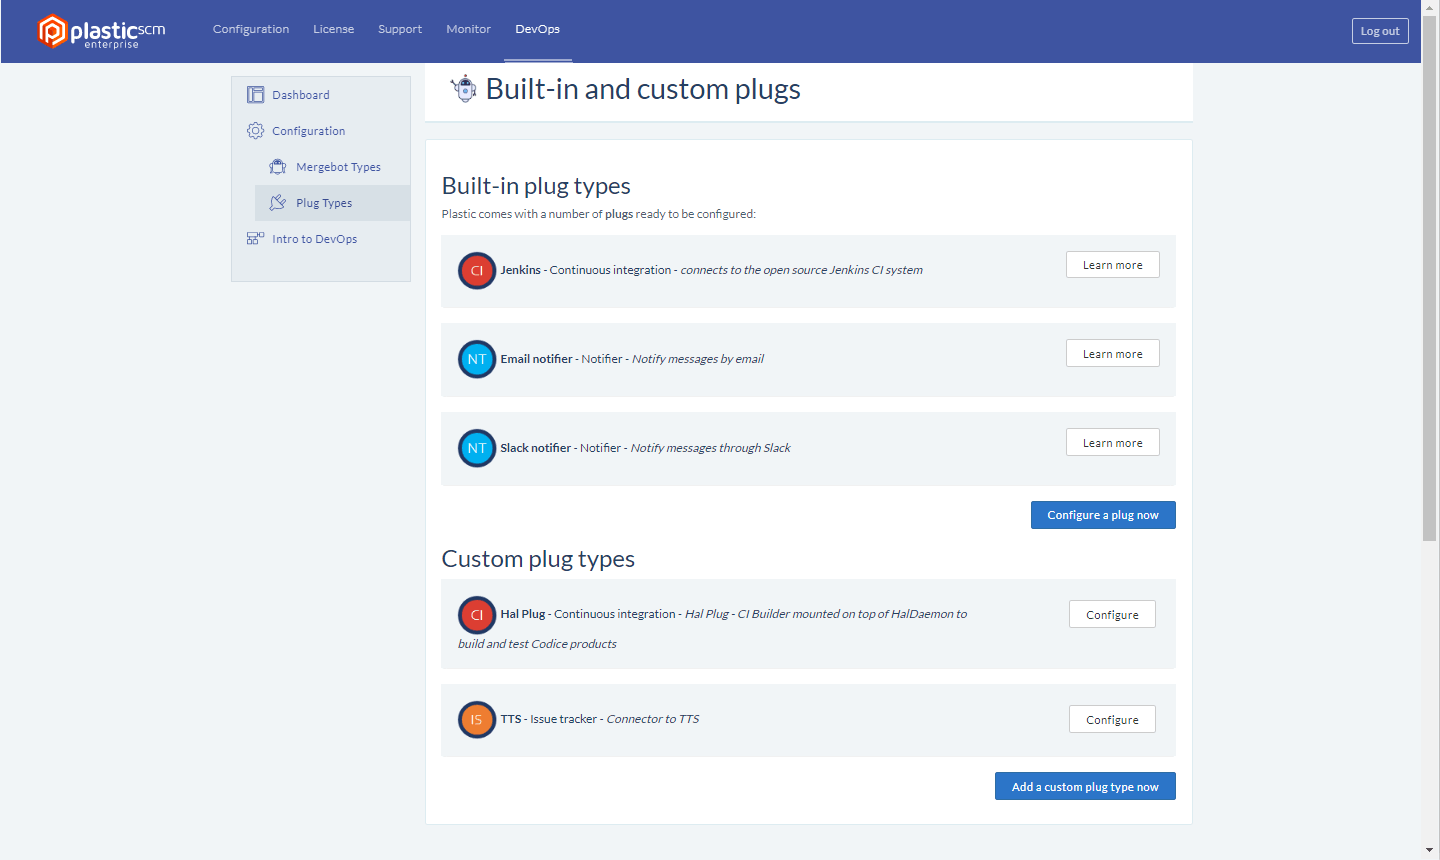Configure the Hal Plug custom type

(1112, 615)
